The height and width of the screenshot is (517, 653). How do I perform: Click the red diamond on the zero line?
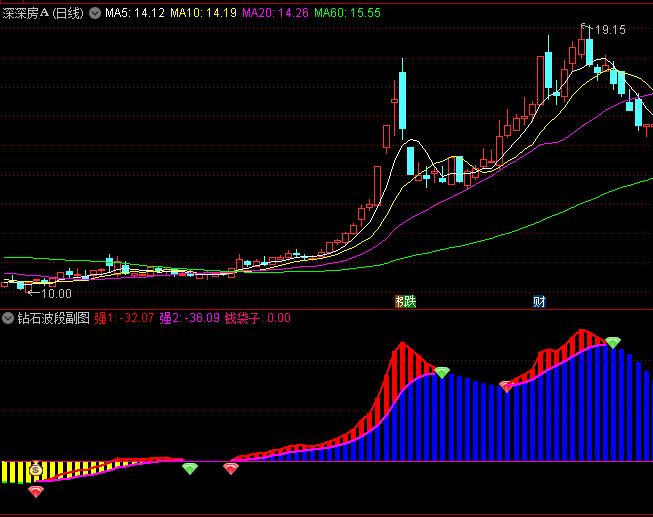coord(231,469)
